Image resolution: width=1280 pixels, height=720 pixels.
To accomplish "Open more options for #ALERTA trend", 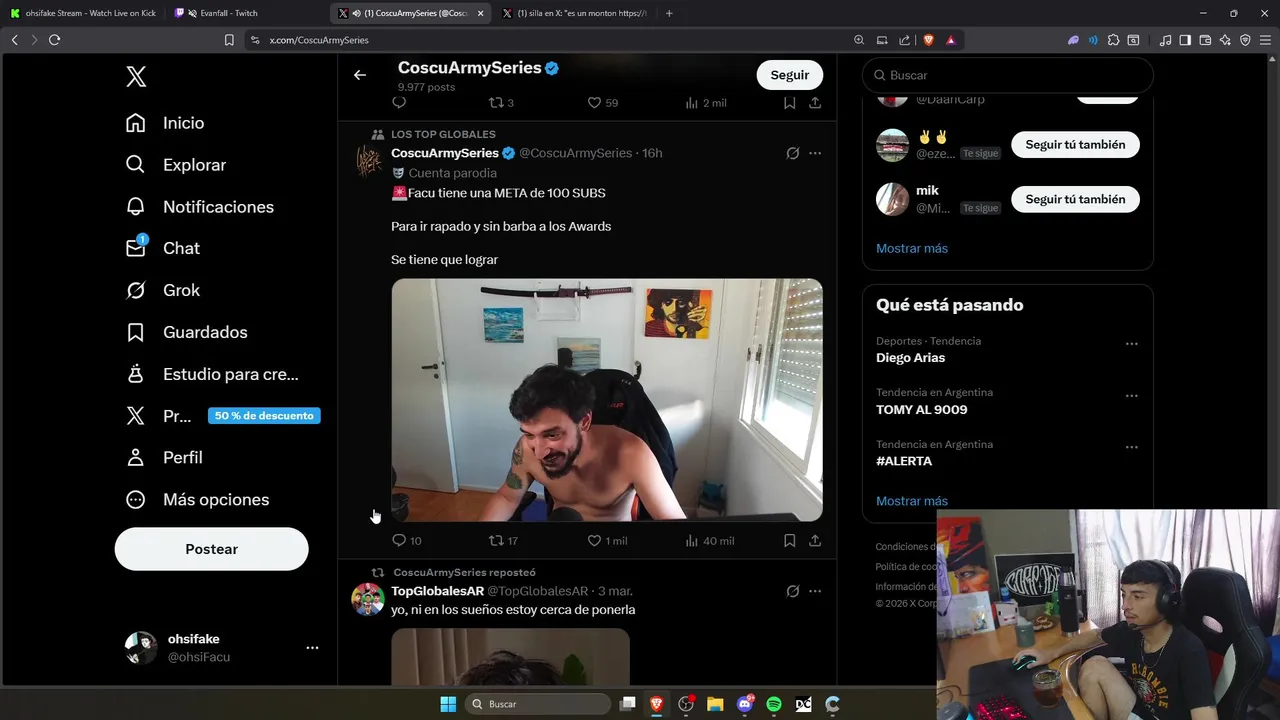I will [x=1131, y=447].
